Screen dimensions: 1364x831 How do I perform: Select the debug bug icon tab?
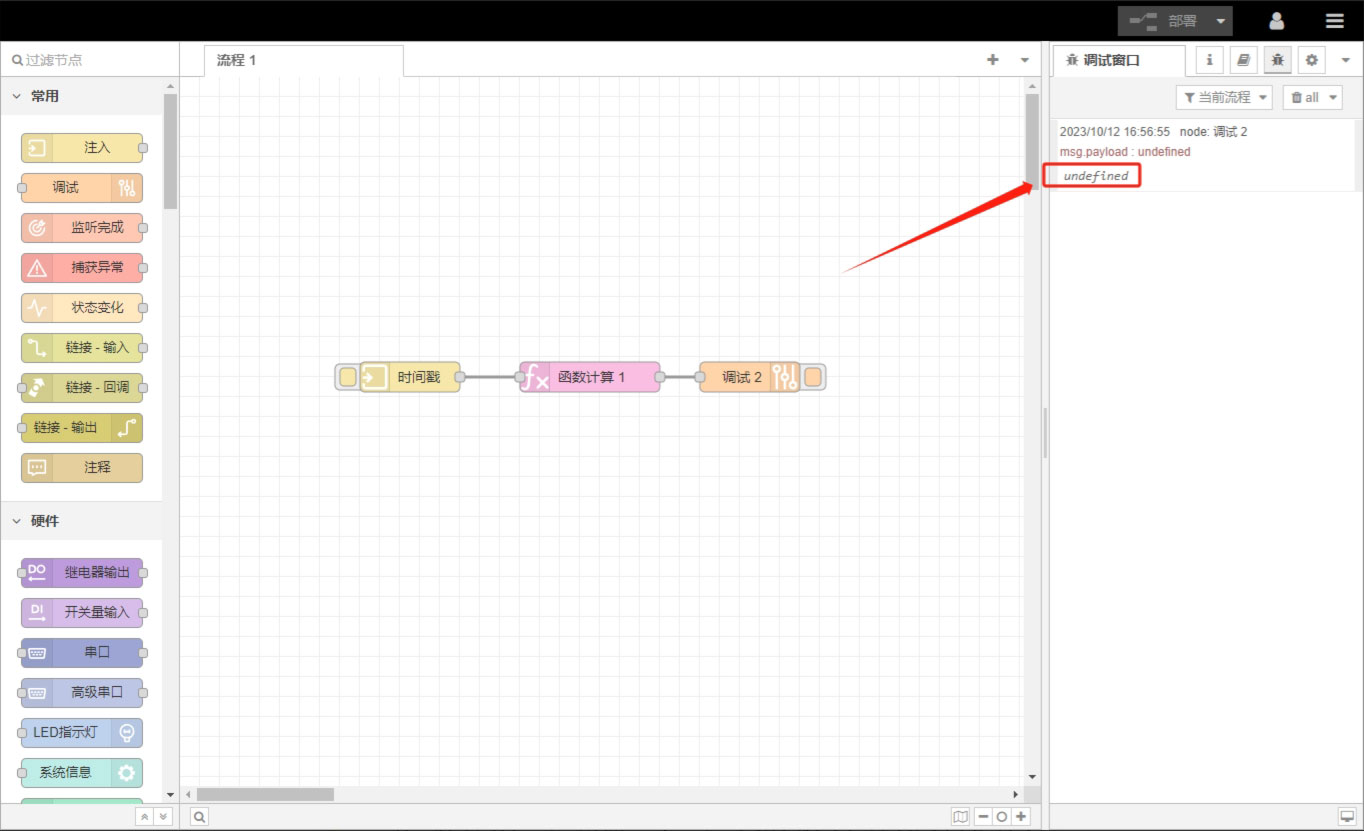pos(1277,60)
